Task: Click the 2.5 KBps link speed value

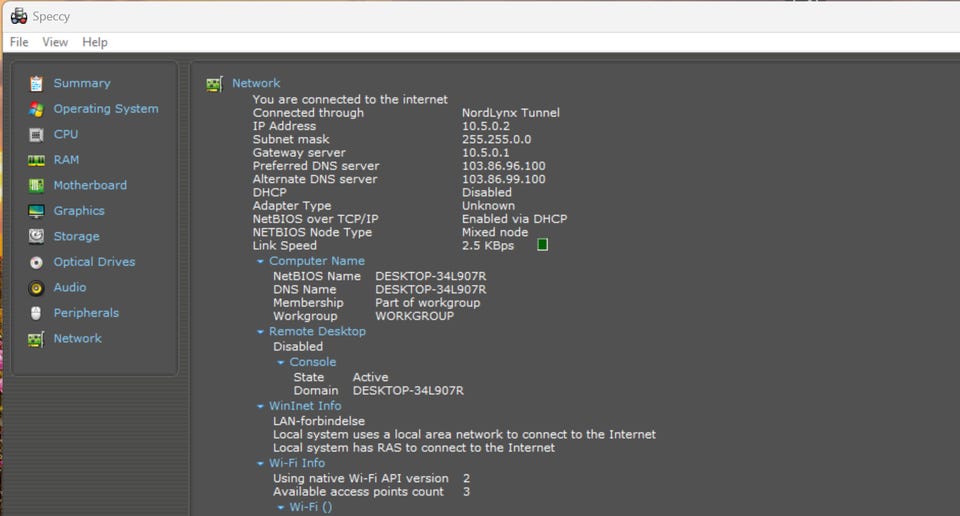Action: (488, 245)
